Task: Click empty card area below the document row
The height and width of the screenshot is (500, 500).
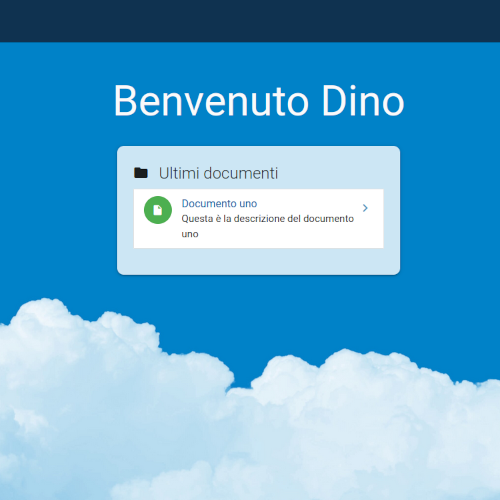Action: tap(258, 261)
